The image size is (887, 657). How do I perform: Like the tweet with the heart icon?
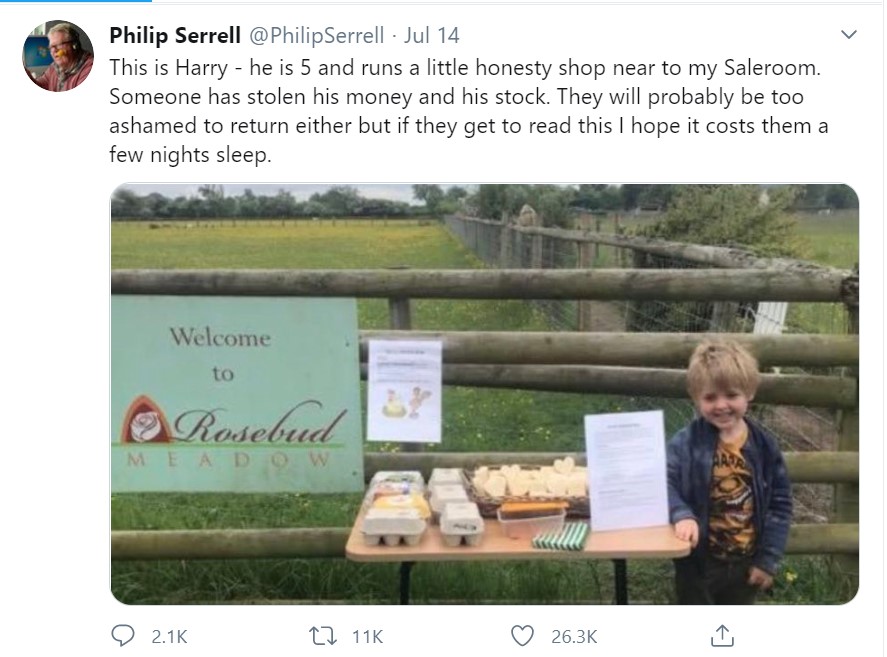coord(522,636)
